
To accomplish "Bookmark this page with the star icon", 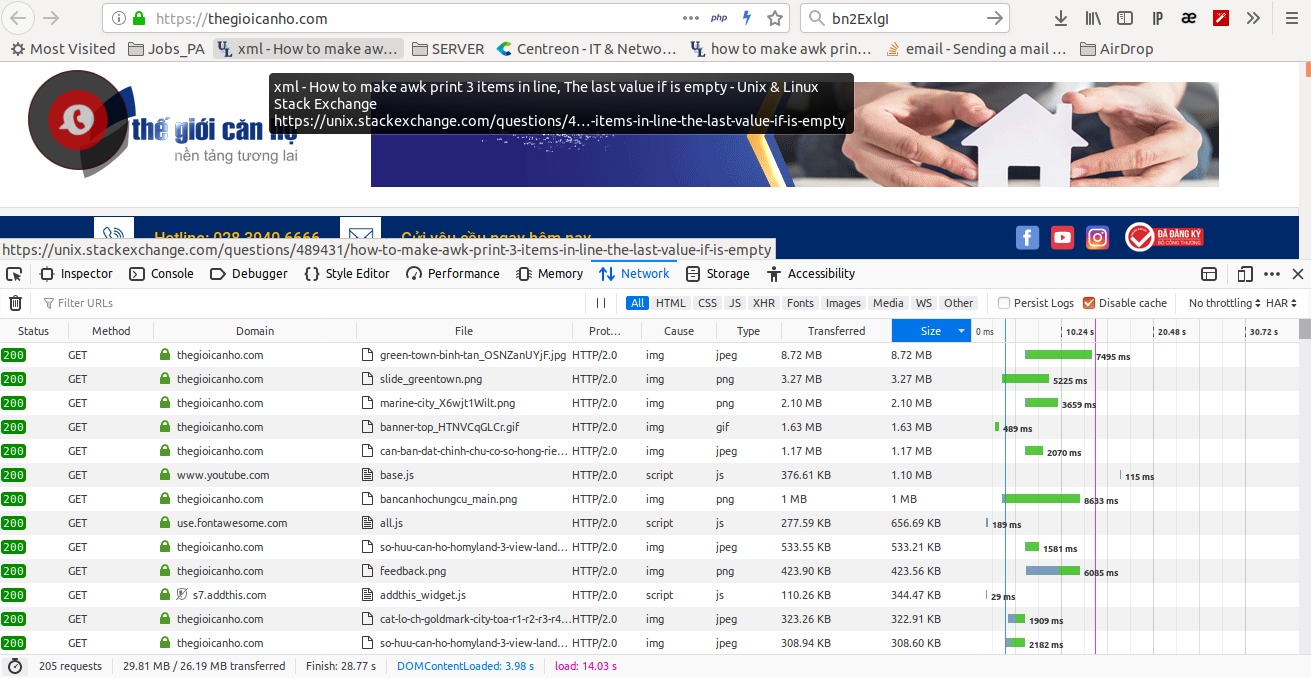I will tap(775, 18).
